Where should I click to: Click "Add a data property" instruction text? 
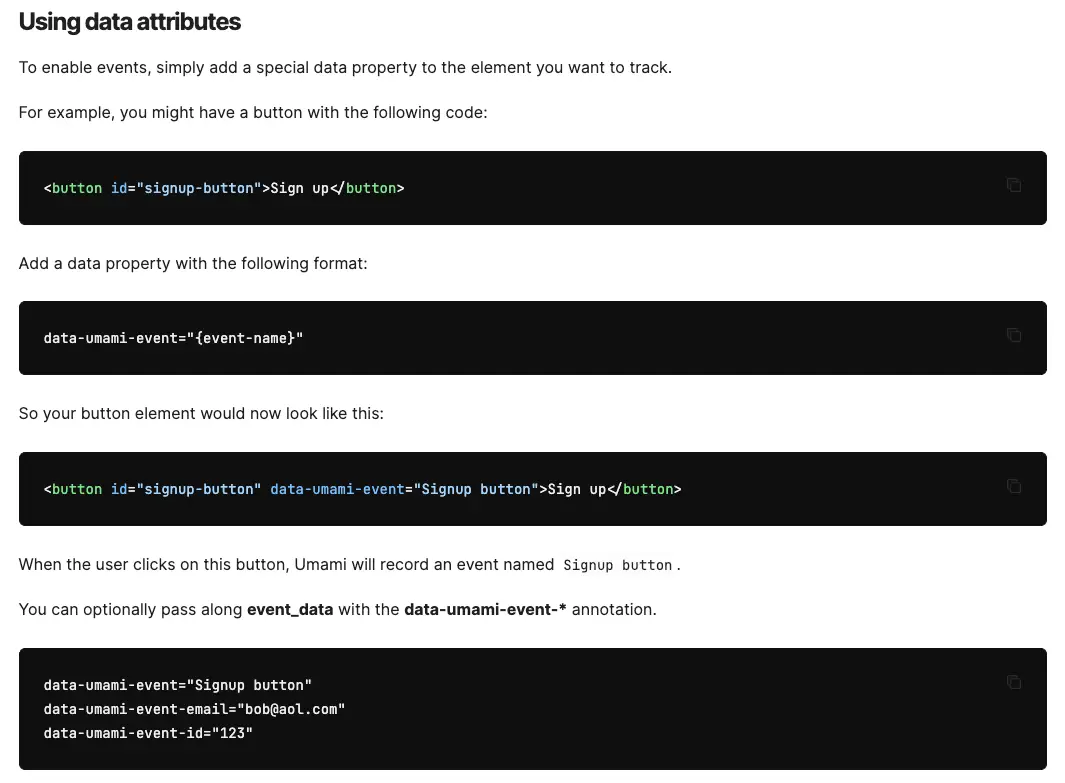pyautogui.click(x=193, y=263)
